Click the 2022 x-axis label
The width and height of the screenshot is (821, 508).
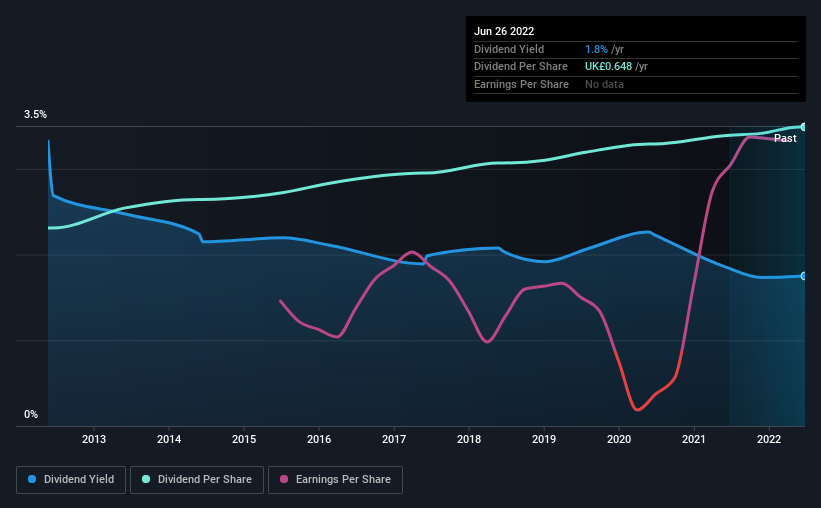click(x=769, y=439)
